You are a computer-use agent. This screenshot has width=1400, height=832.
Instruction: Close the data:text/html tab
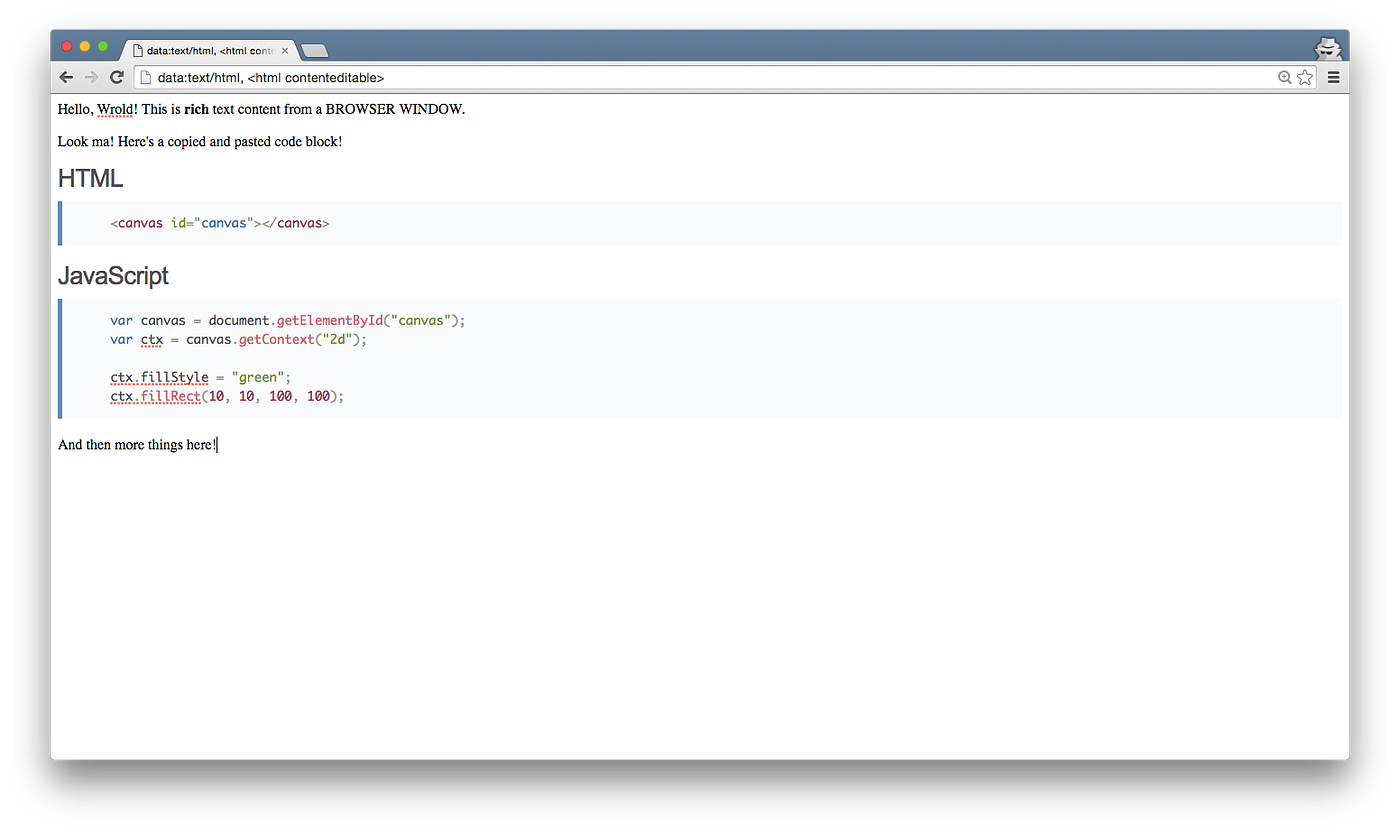coord(285,50)
